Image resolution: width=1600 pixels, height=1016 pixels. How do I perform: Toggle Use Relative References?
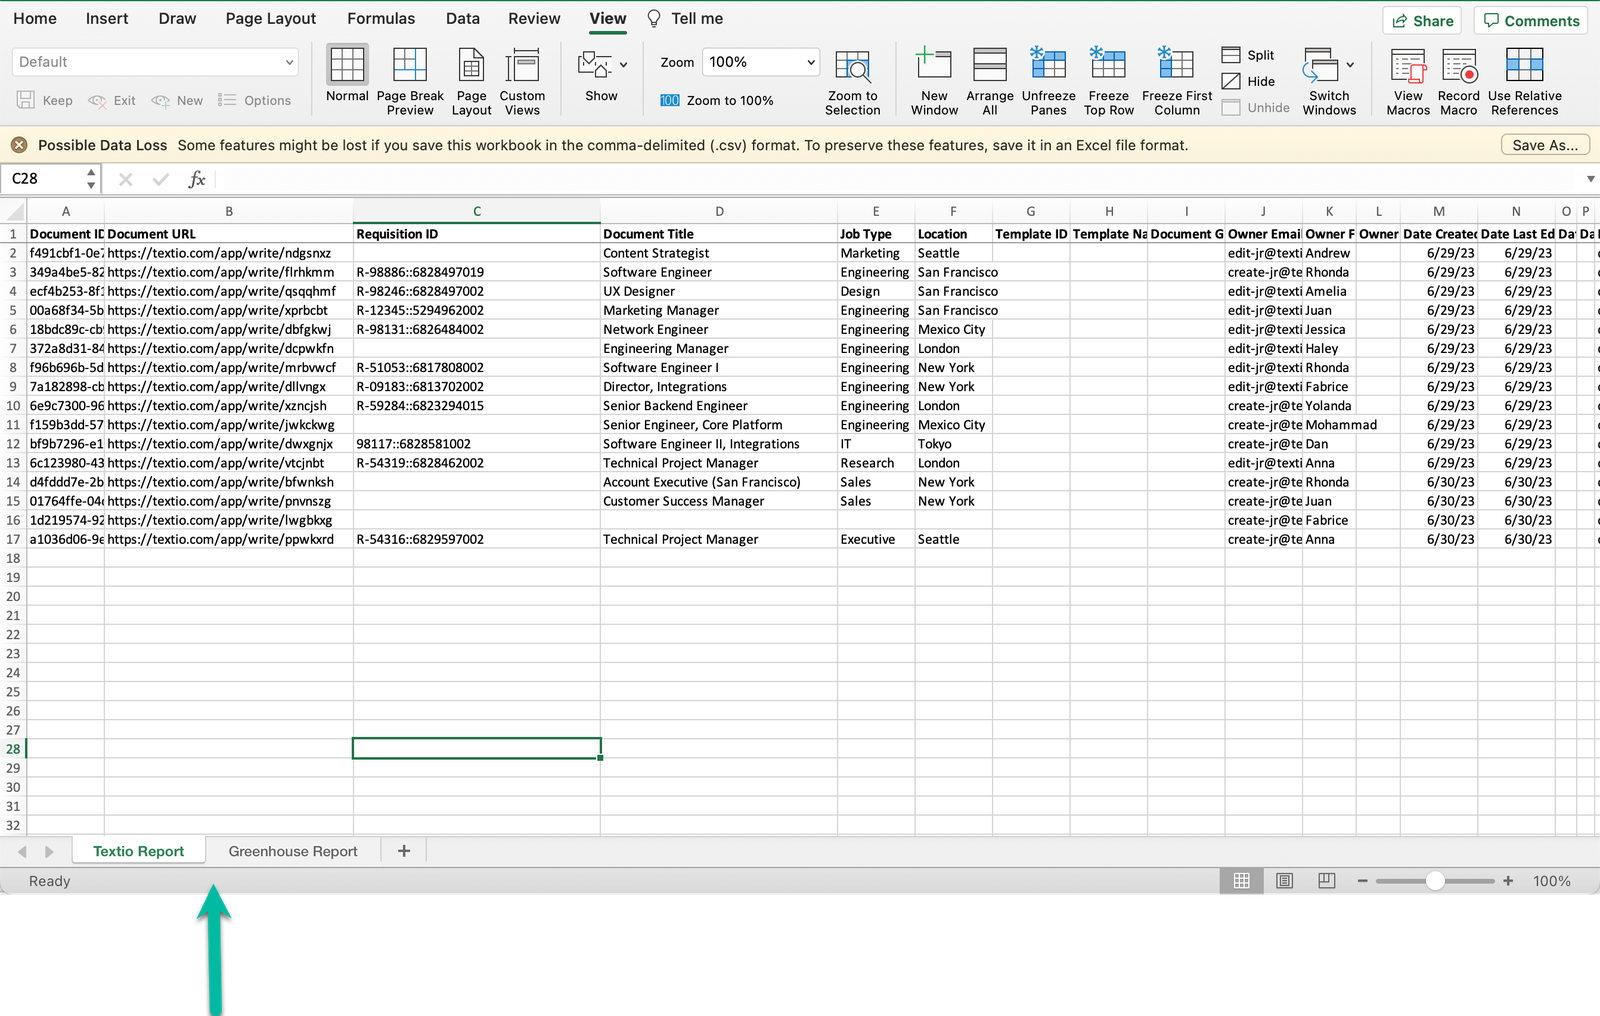coord(1524,81)
